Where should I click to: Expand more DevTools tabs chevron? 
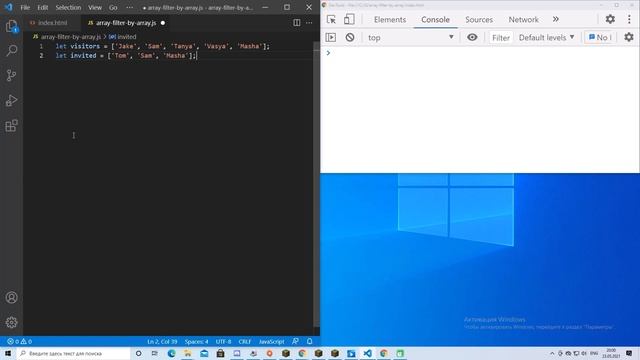pyautogui.click(x=556, y=19)
